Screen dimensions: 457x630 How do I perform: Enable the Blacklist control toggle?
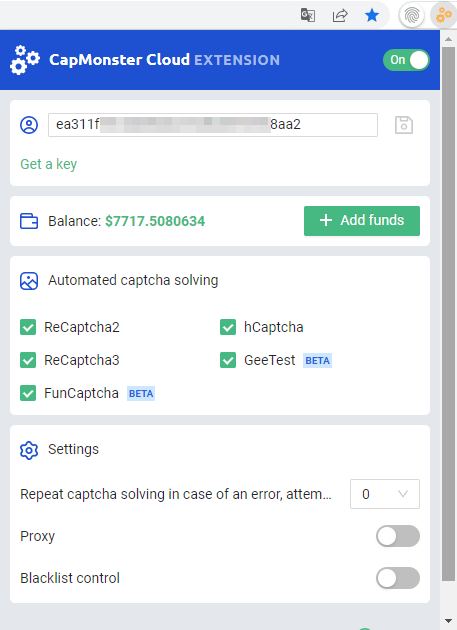coord(398,578)
